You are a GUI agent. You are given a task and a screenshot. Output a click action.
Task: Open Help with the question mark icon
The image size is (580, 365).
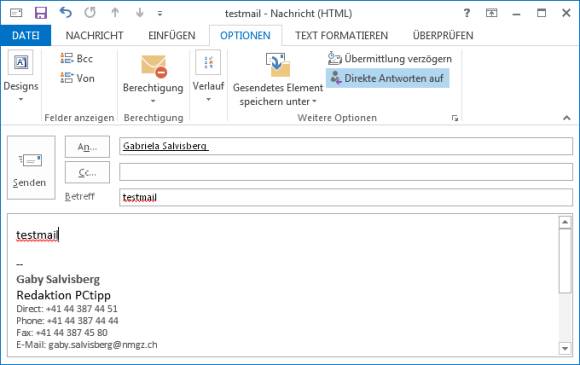[467, 13]
